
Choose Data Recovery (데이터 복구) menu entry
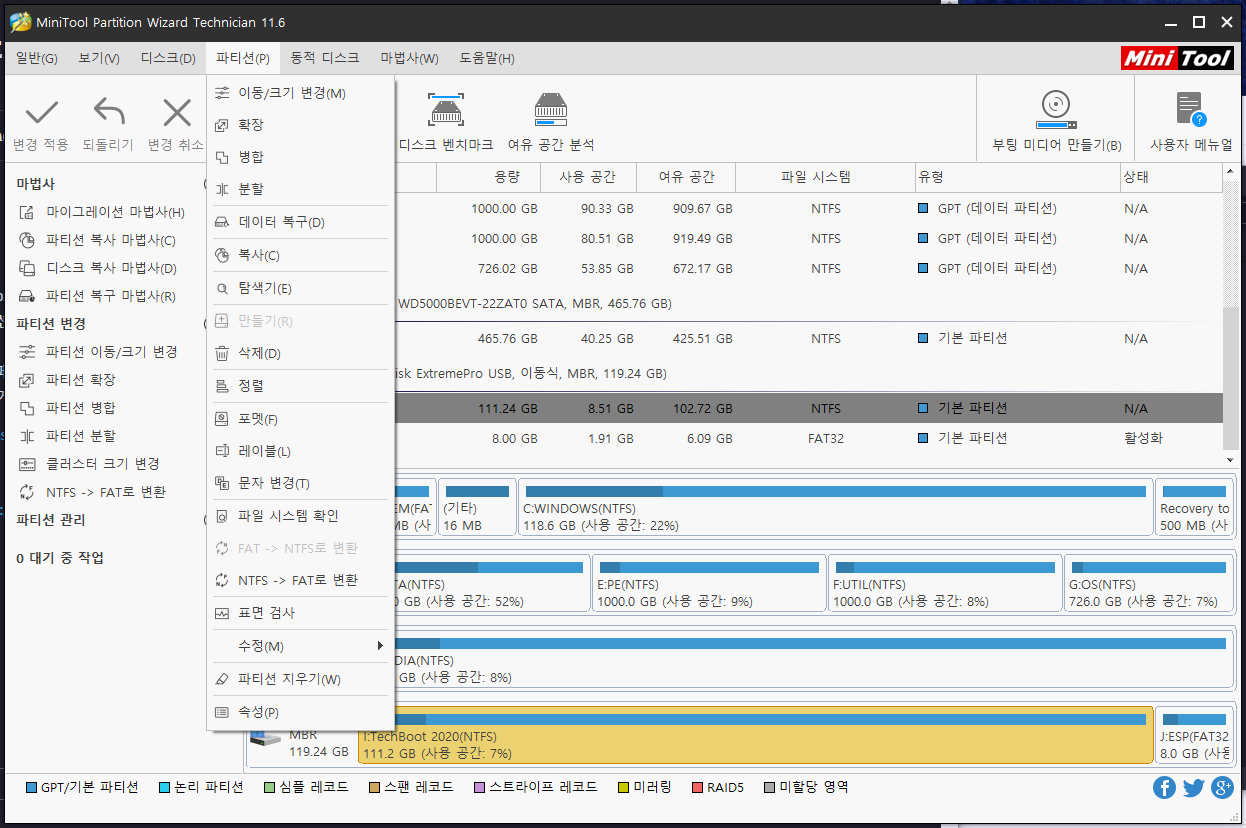301,222
